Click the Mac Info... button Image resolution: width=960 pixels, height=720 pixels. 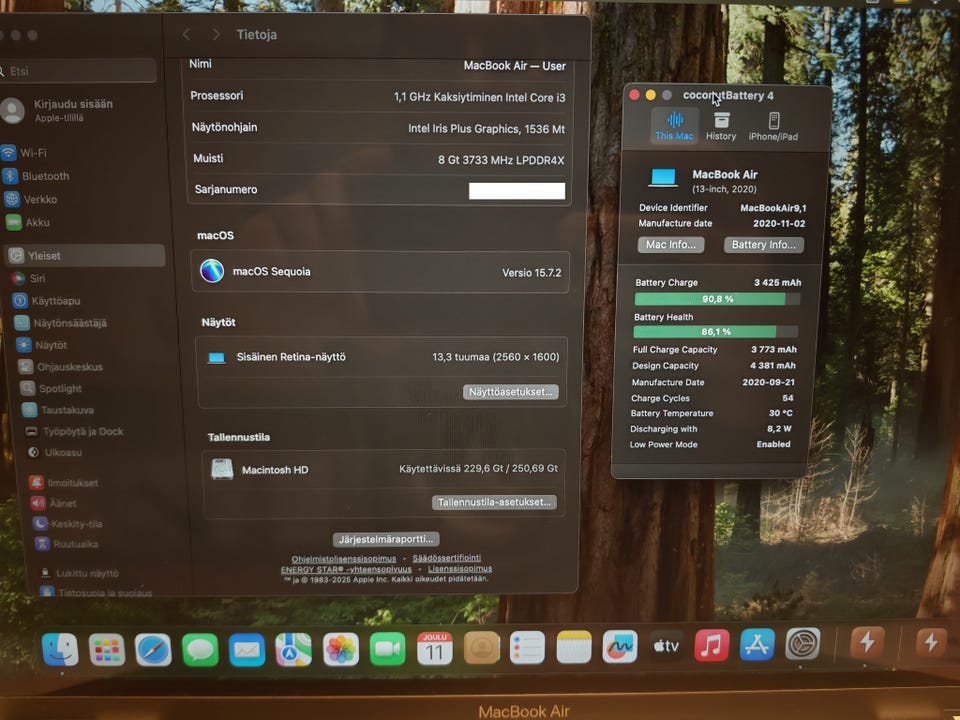(671, 245)
